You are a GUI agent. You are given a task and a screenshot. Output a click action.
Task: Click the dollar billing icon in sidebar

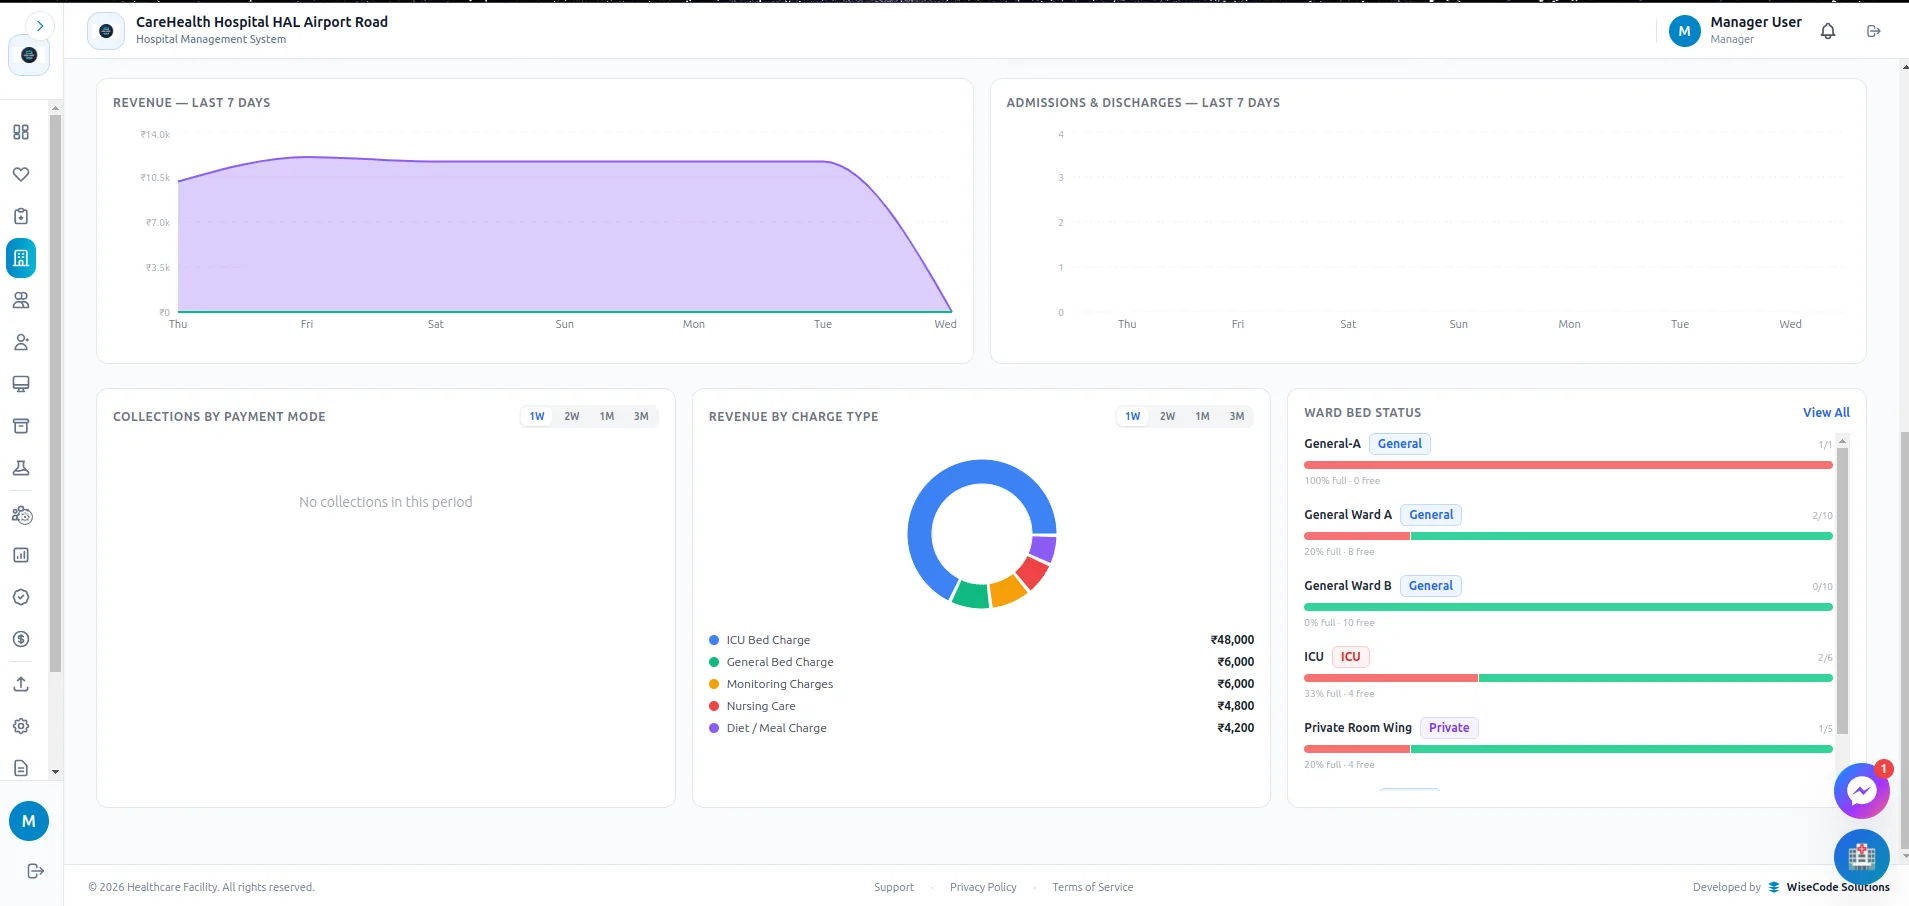[x=21, y=639]
